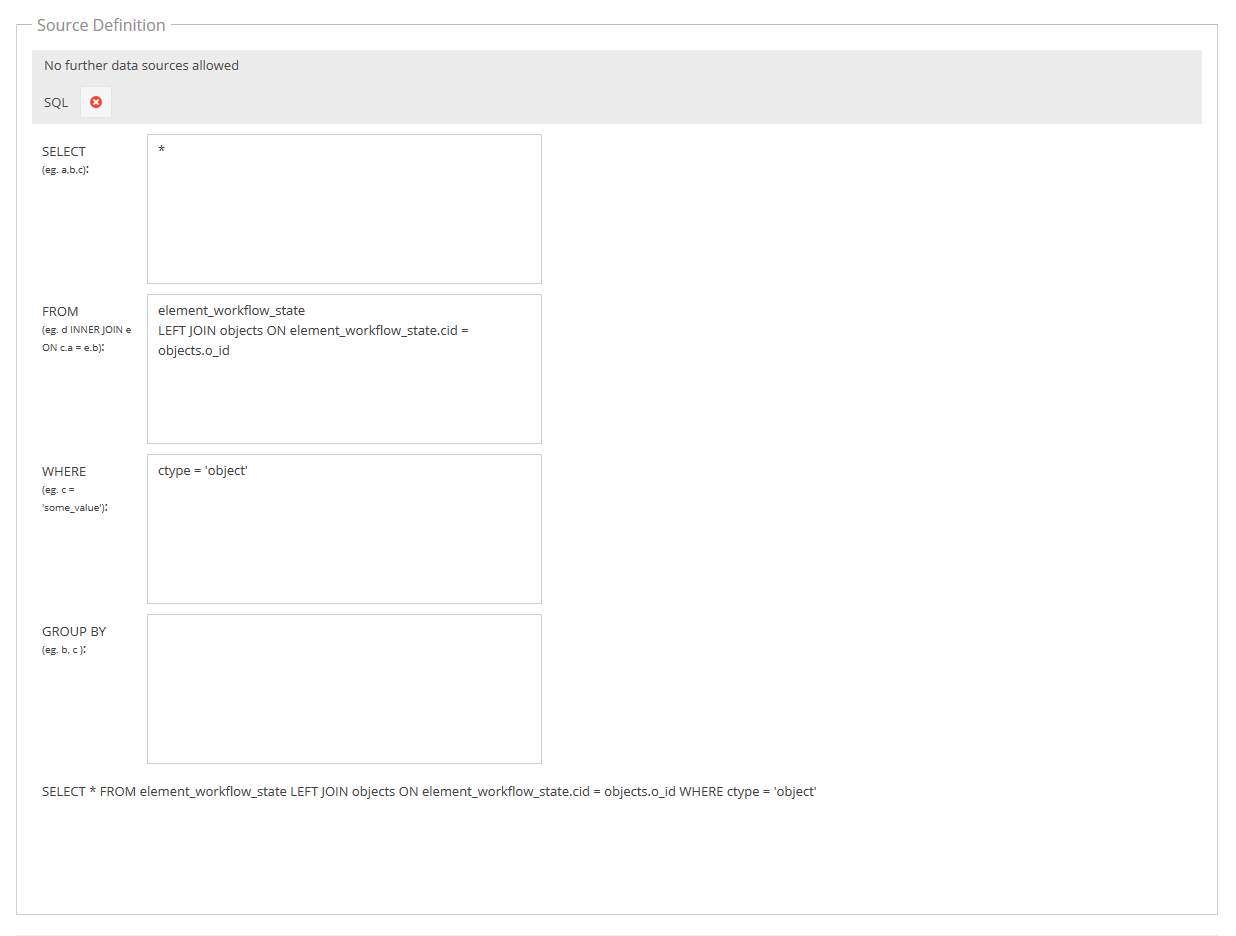Click the empty GROUP BY text area

coord(344,688)
